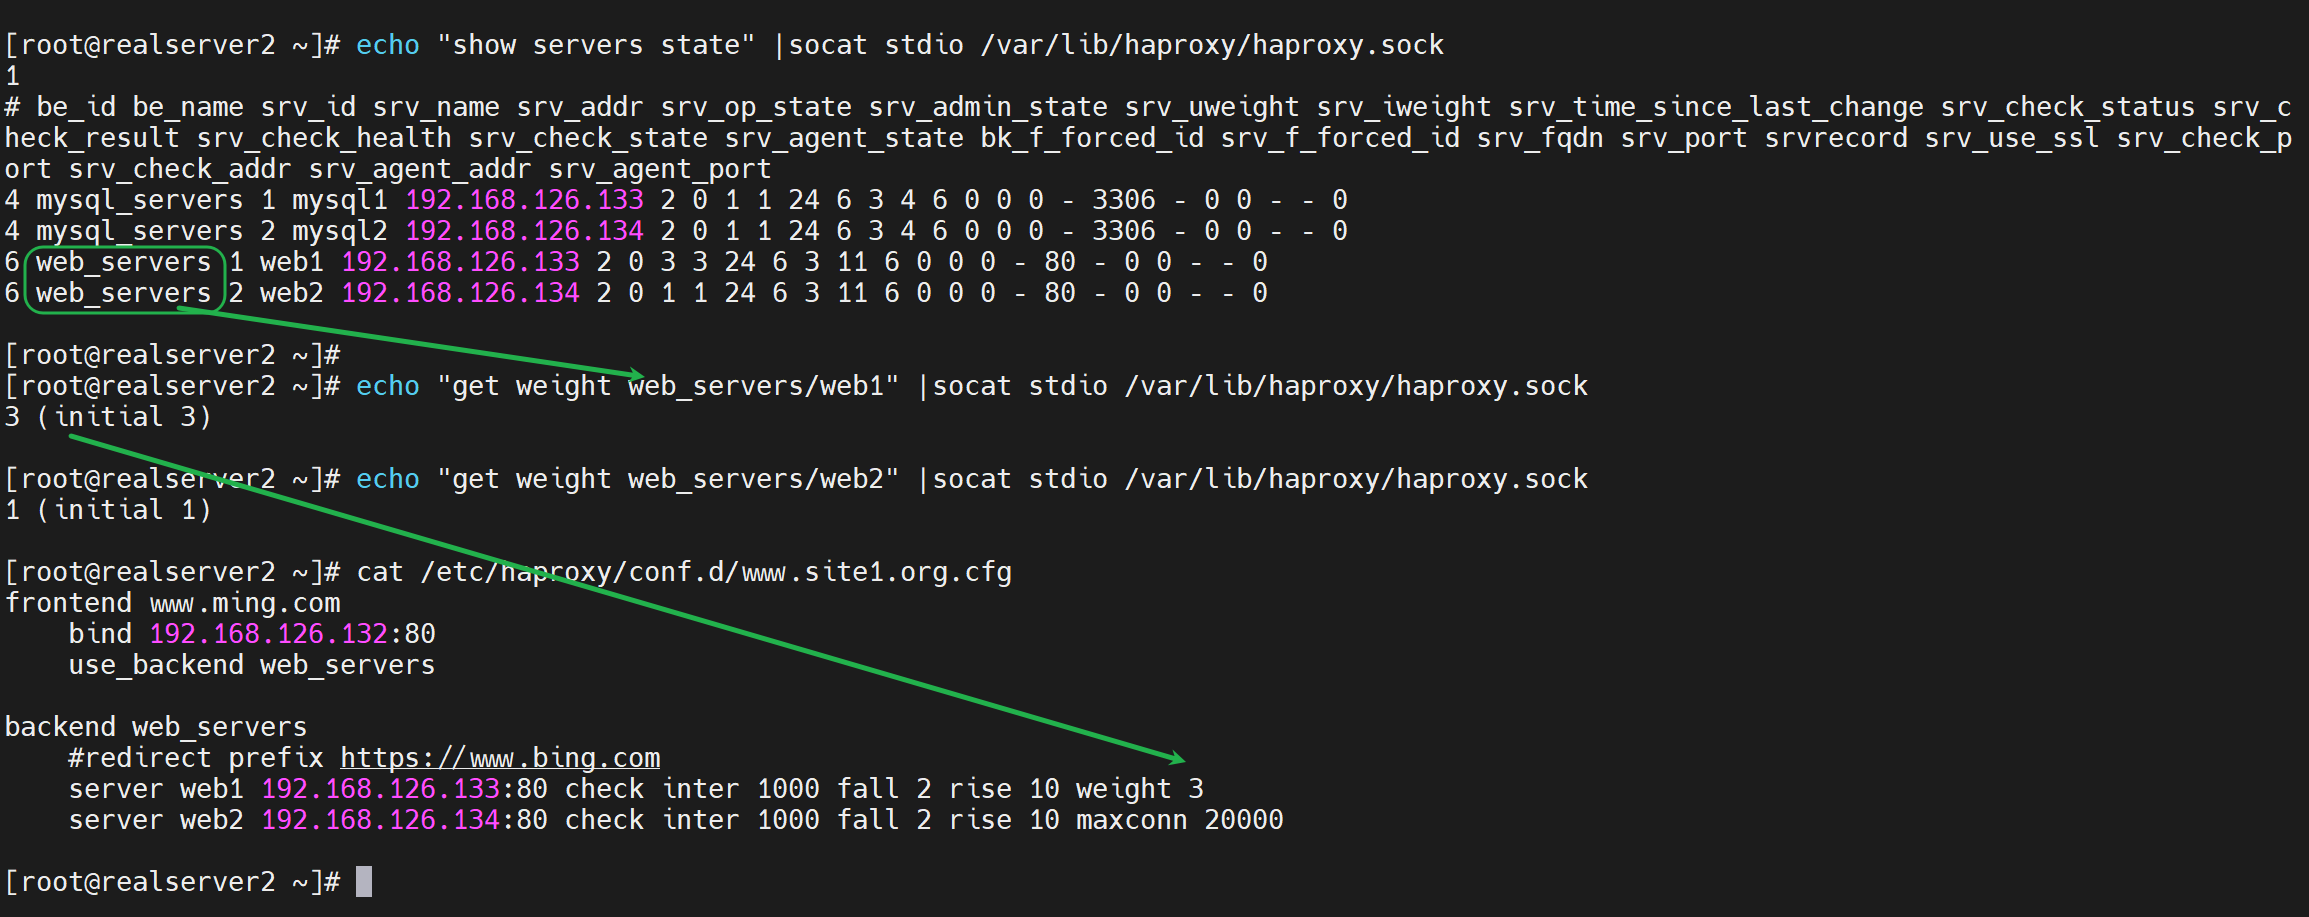
Task: Click the "backend web_servers" section header
Action: [155, 727]
